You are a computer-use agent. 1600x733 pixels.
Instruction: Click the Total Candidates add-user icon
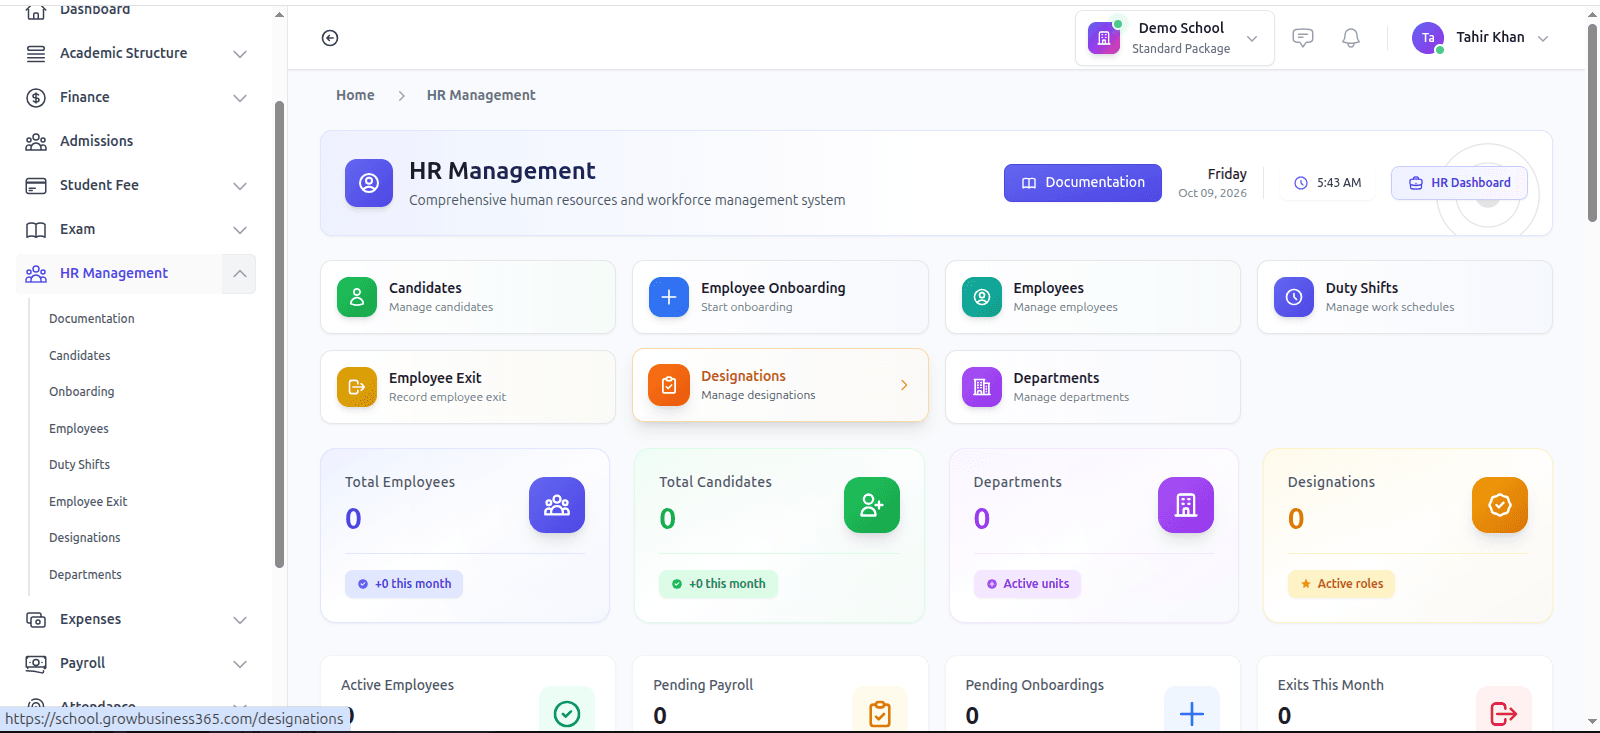872,505
